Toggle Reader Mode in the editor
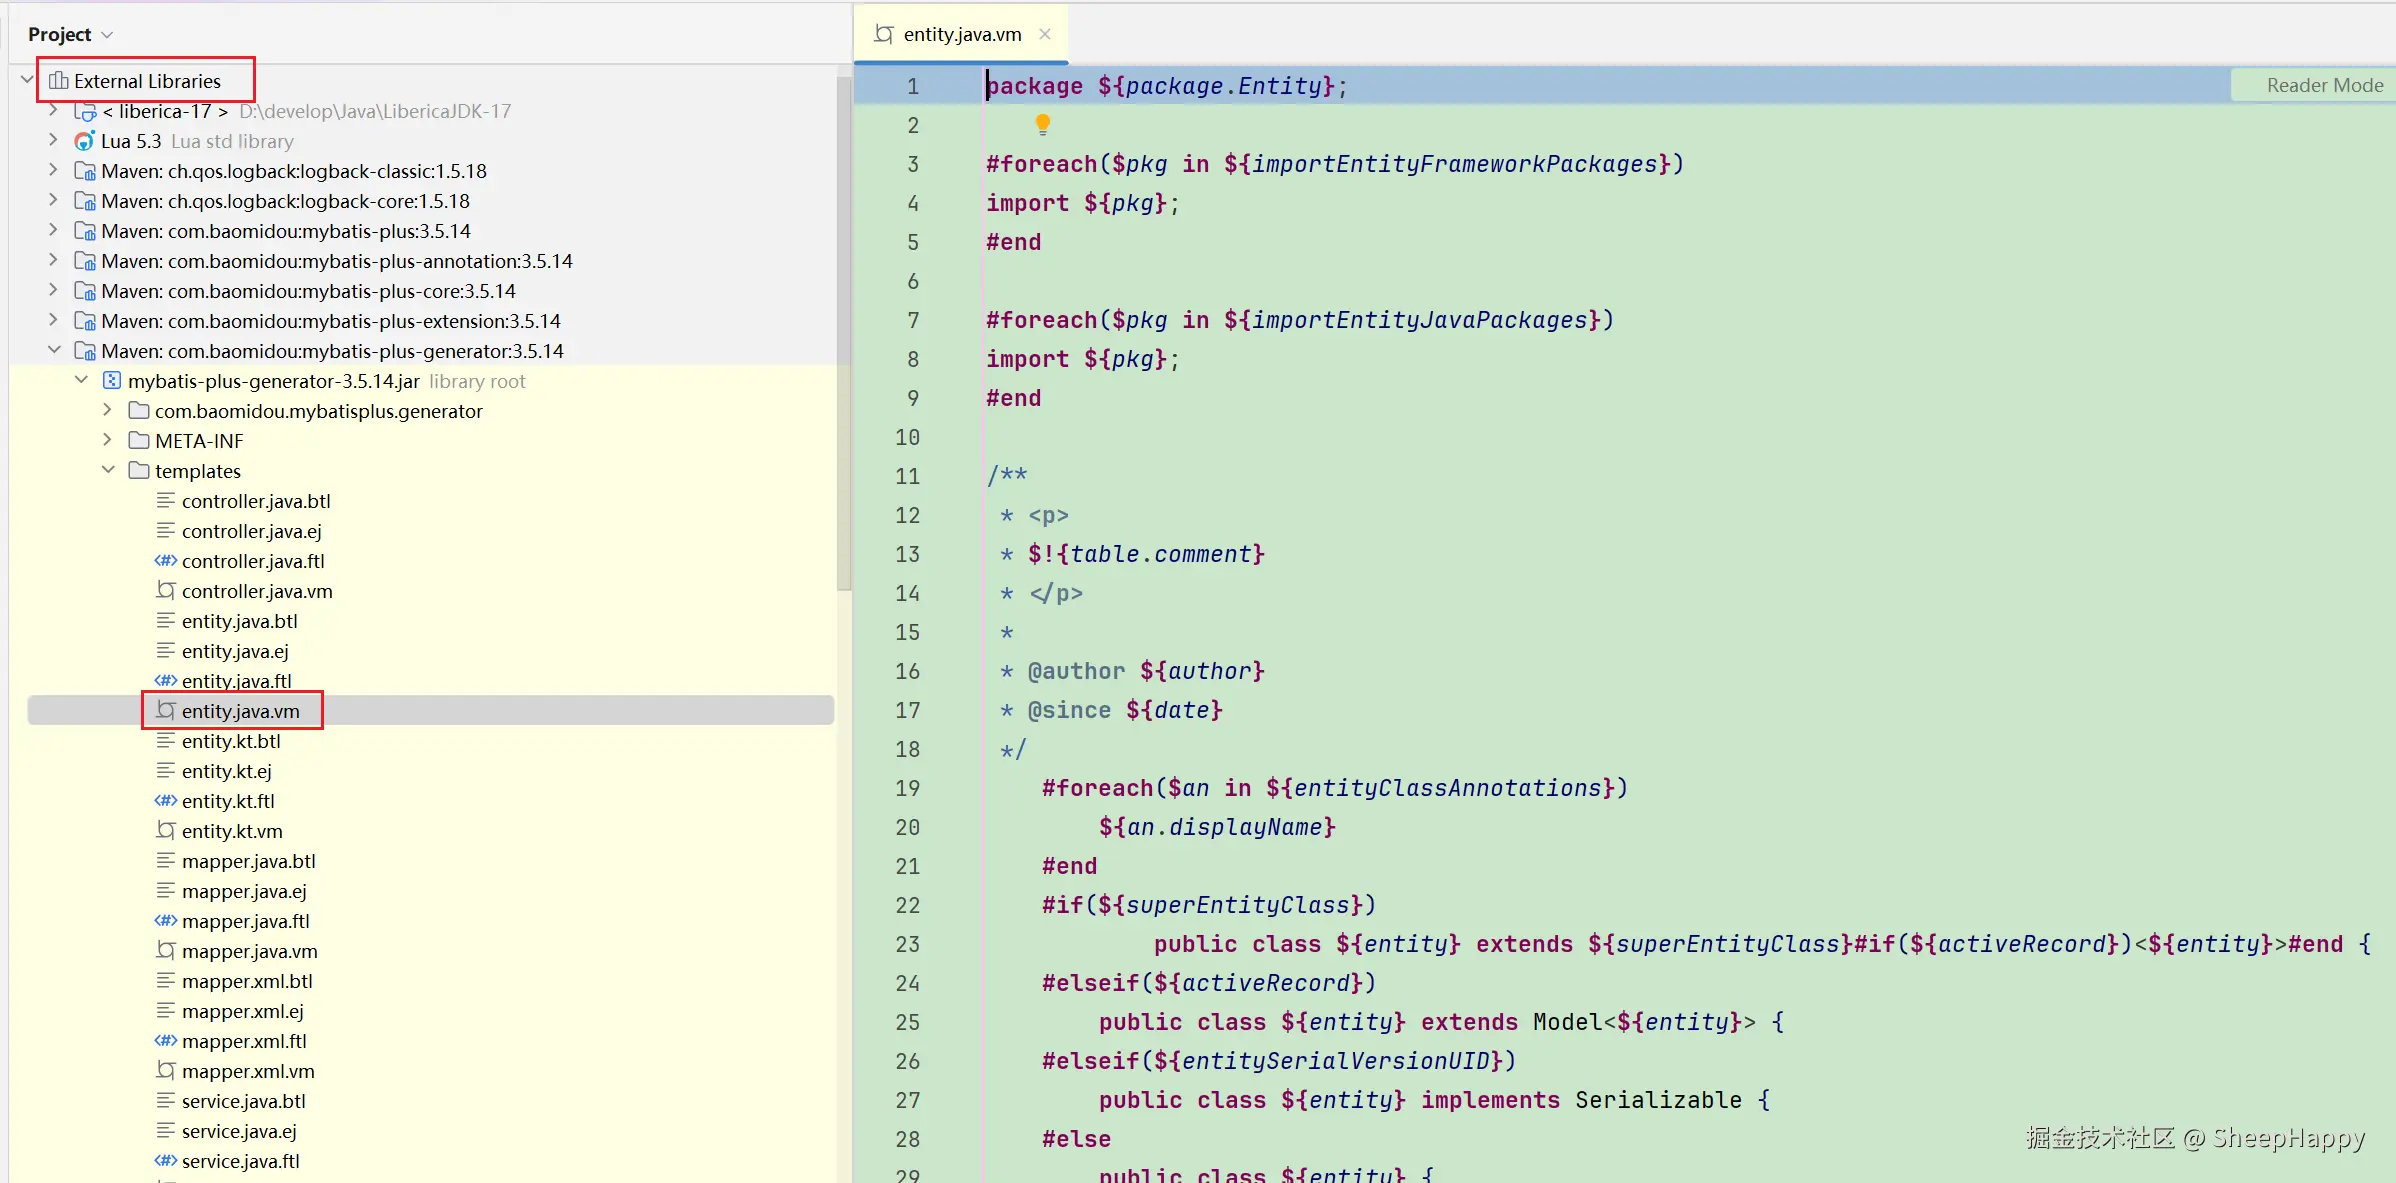This screenshot has height=1183, width=2396. click(x=2324, y=86)
